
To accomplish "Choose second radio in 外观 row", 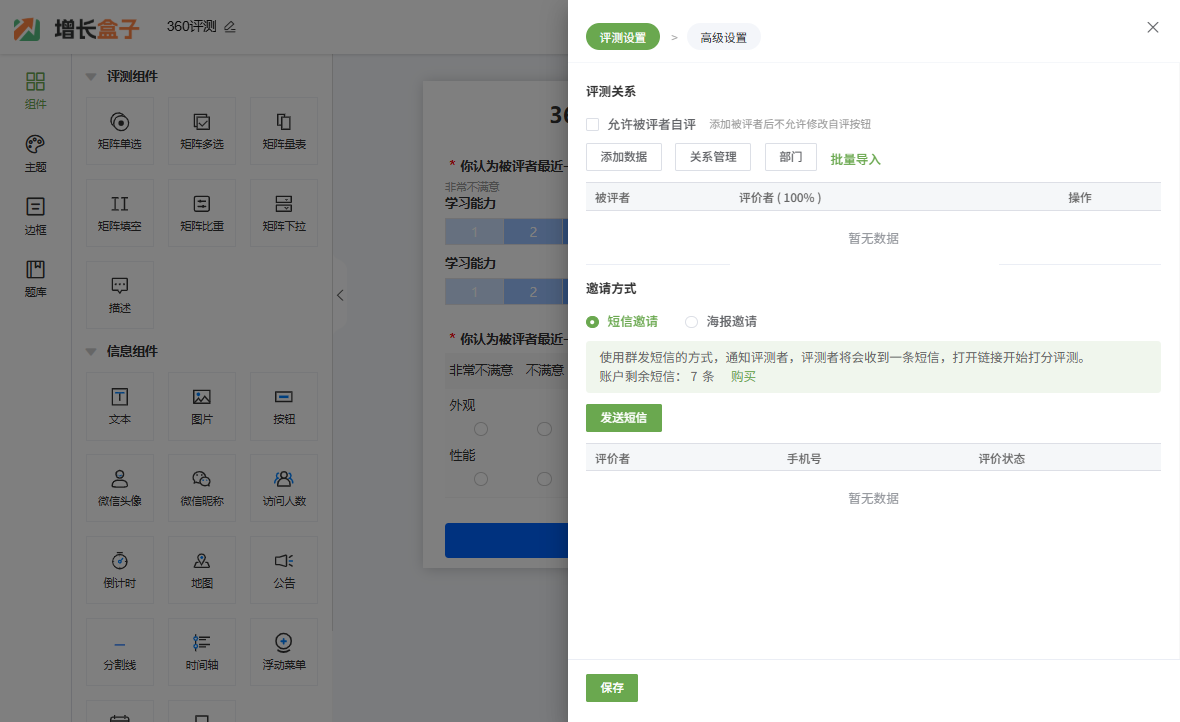I will tap(544, 429).
